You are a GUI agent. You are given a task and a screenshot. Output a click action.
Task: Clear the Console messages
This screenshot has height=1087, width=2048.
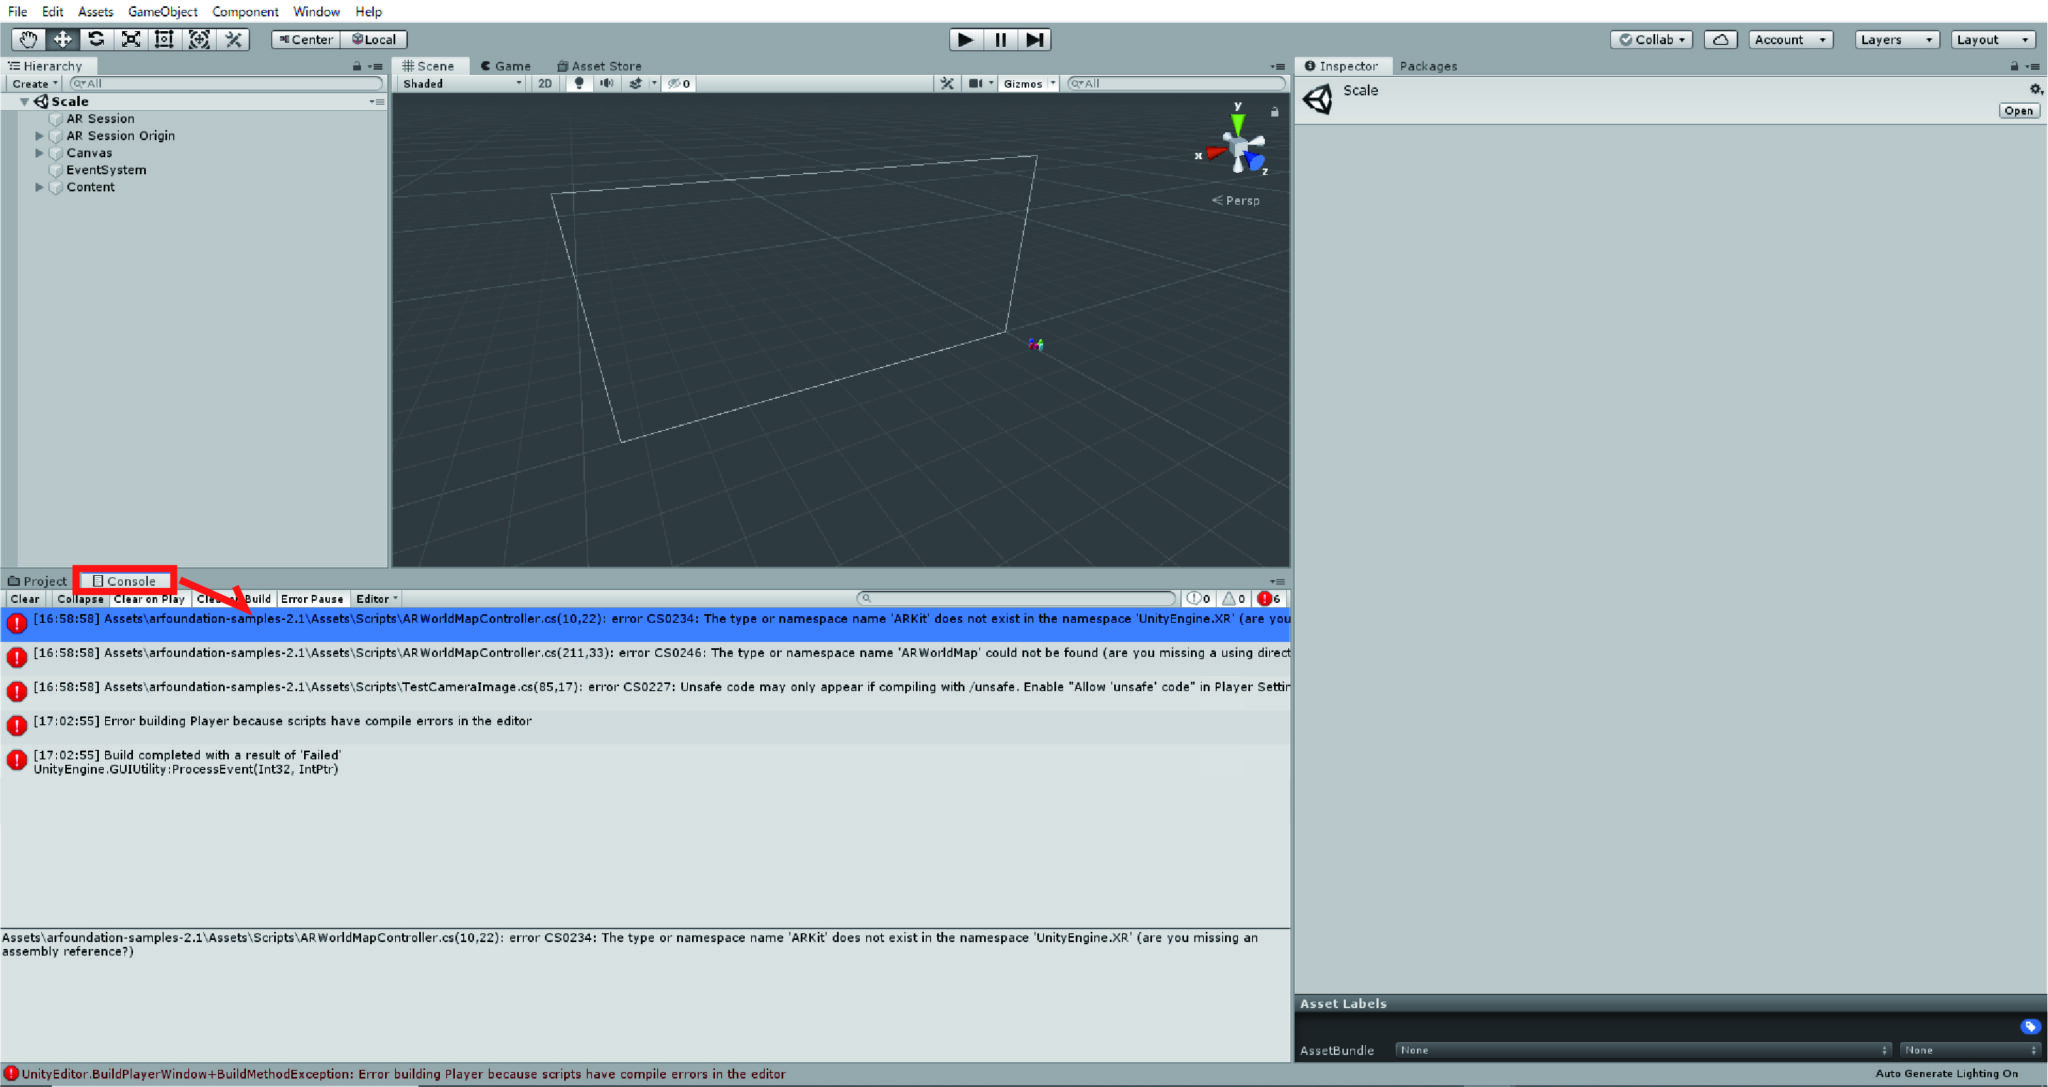coord(25,598)
